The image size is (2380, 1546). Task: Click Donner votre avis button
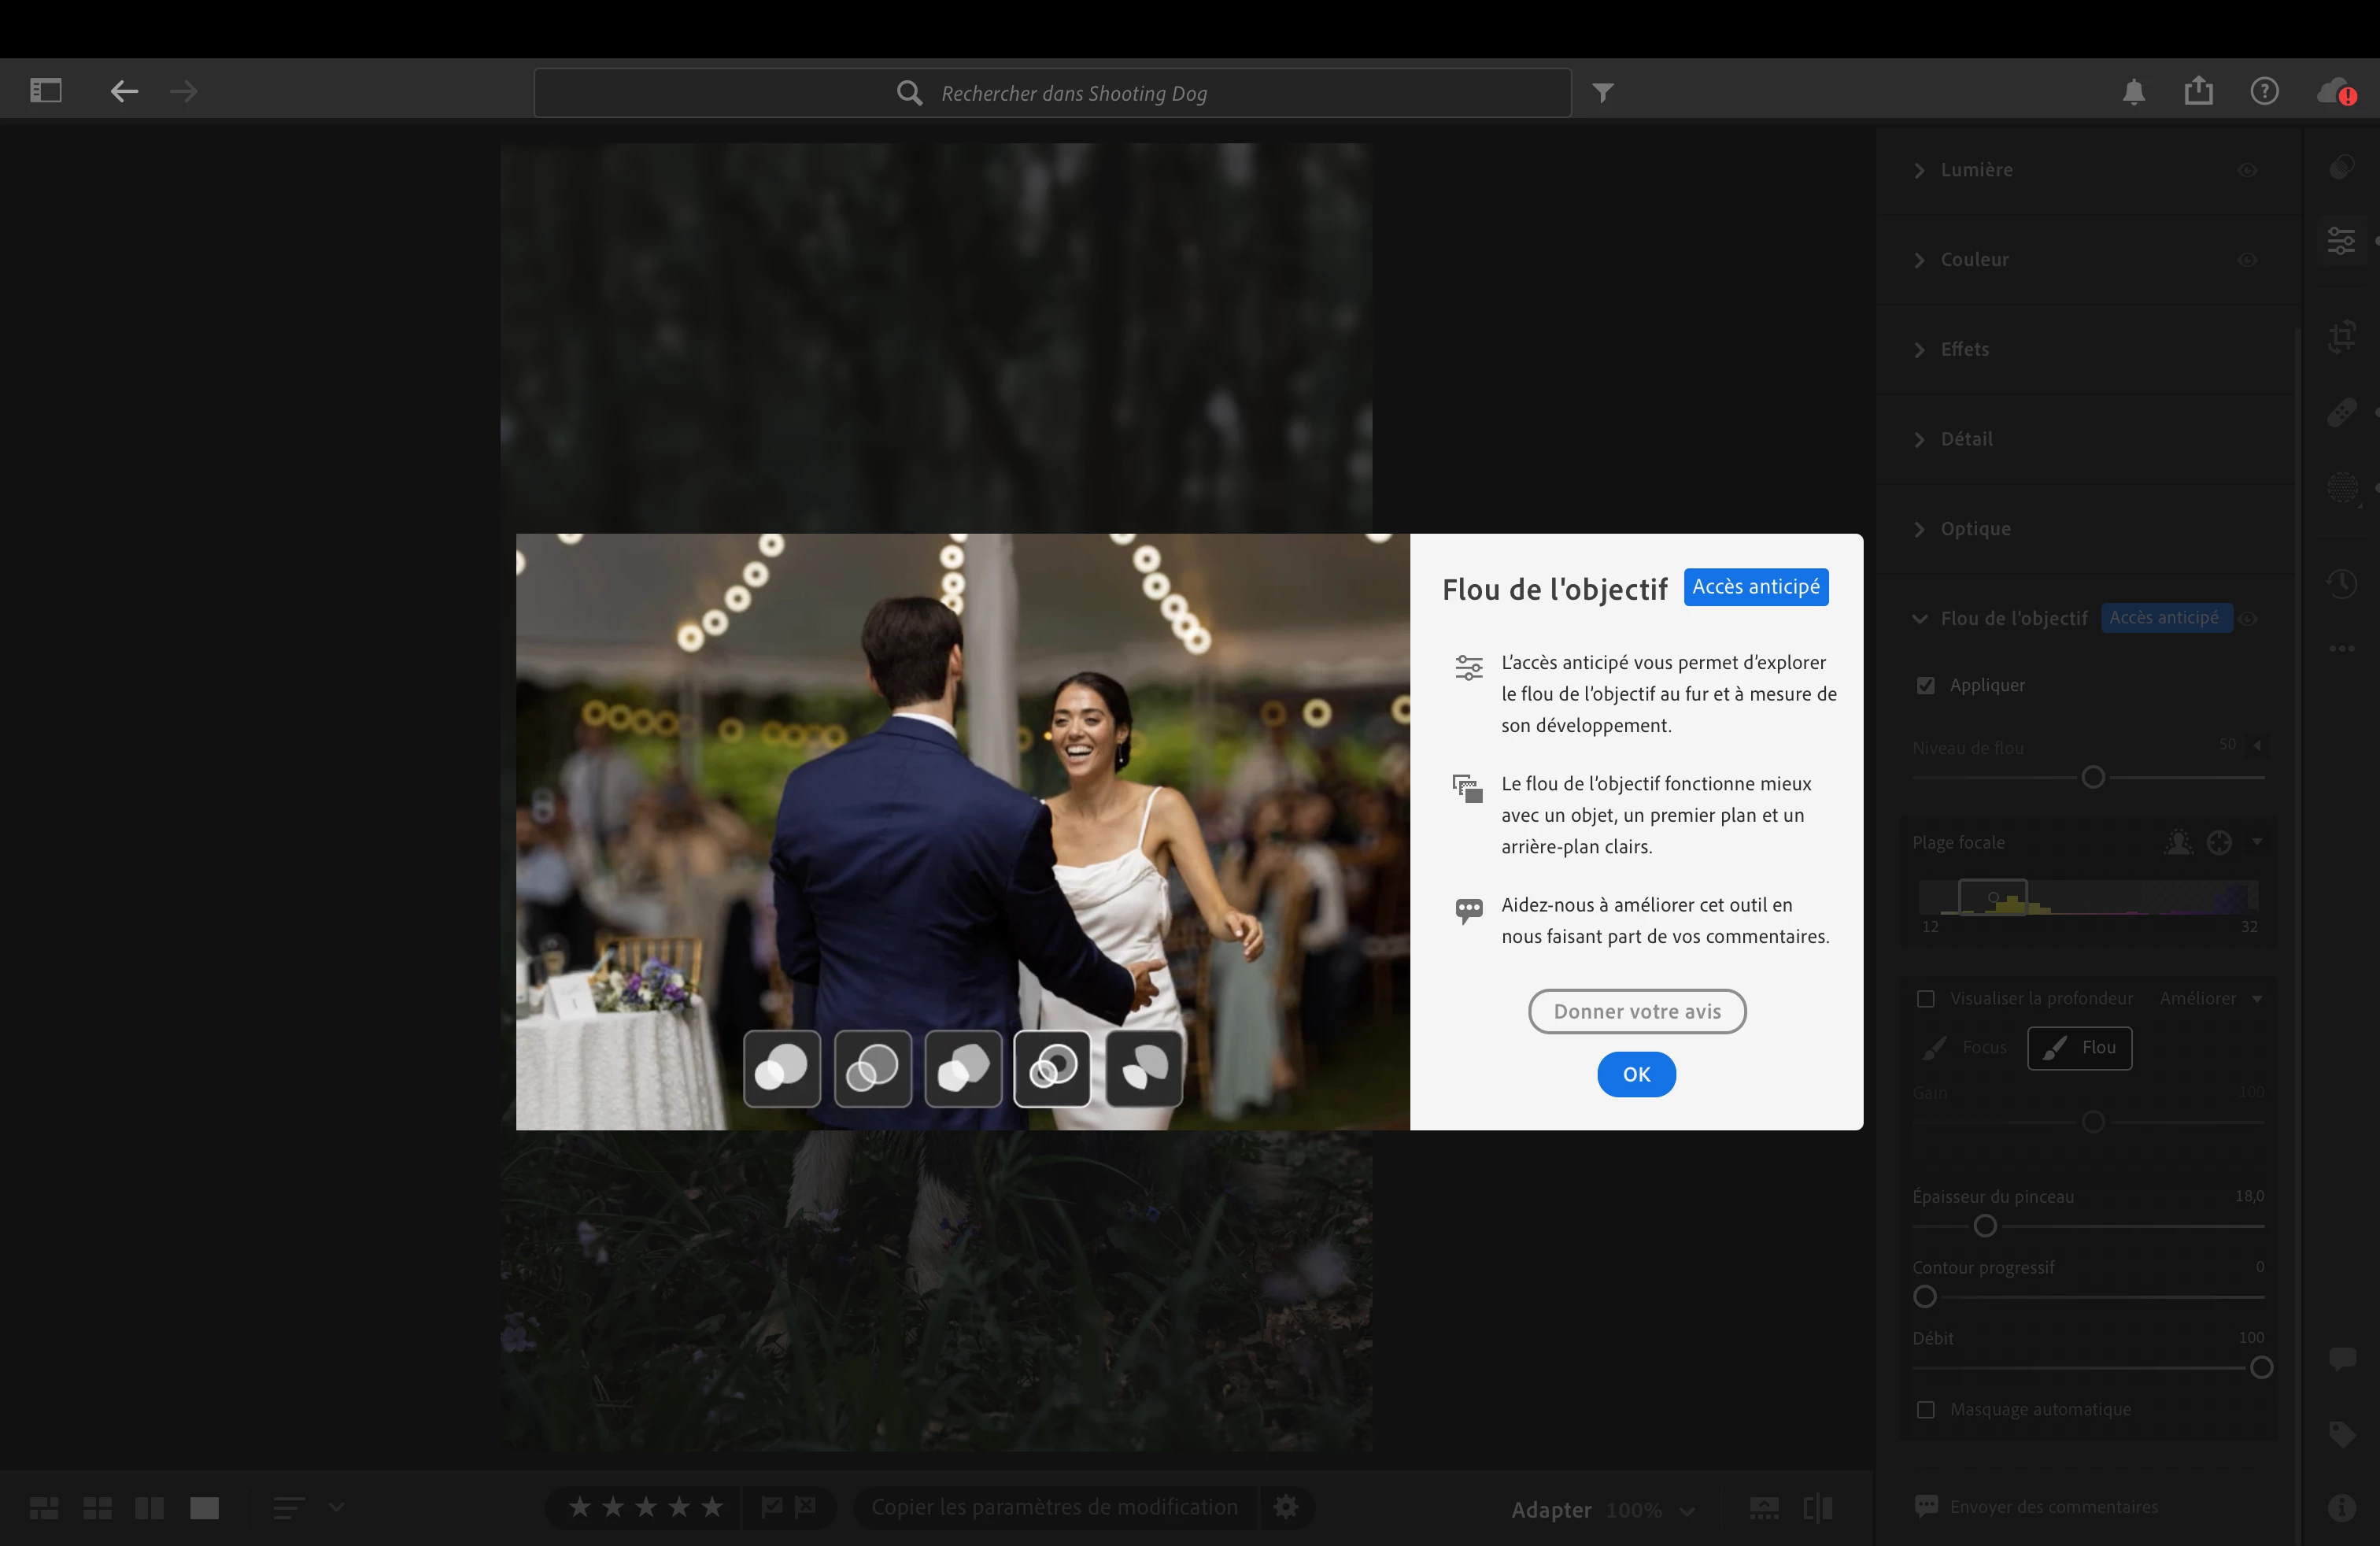click(1636, 1011)
